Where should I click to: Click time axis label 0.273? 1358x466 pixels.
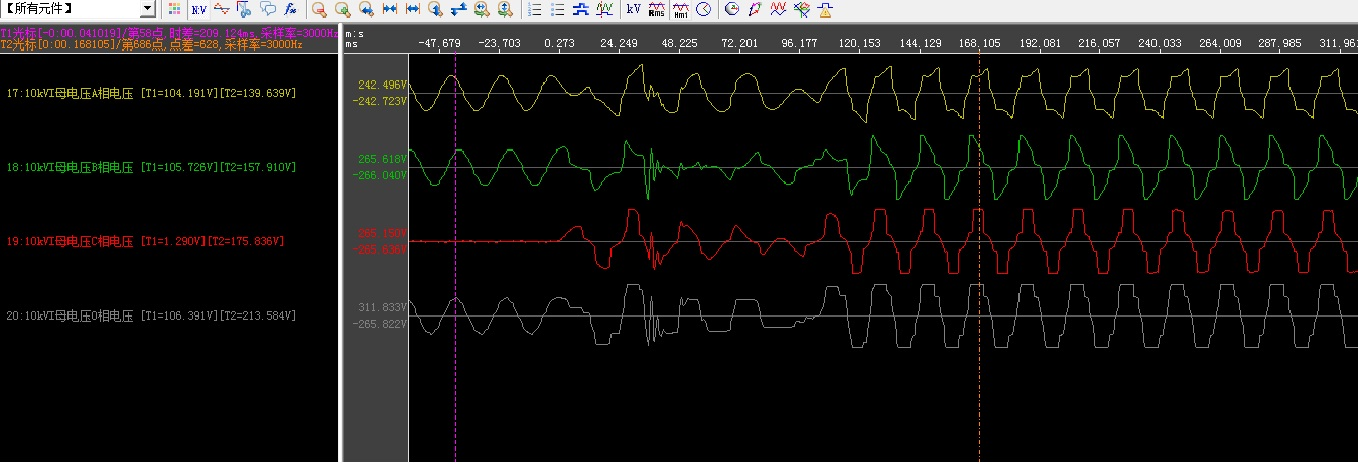point(559,43)
